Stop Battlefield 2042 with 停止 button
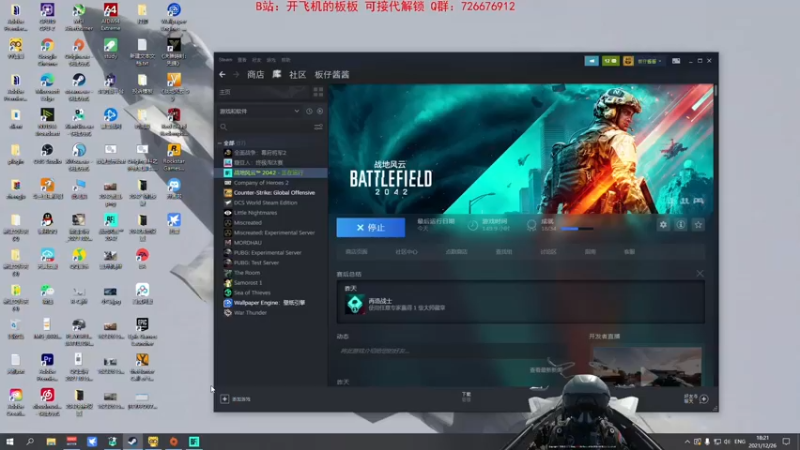 point(371,228)
